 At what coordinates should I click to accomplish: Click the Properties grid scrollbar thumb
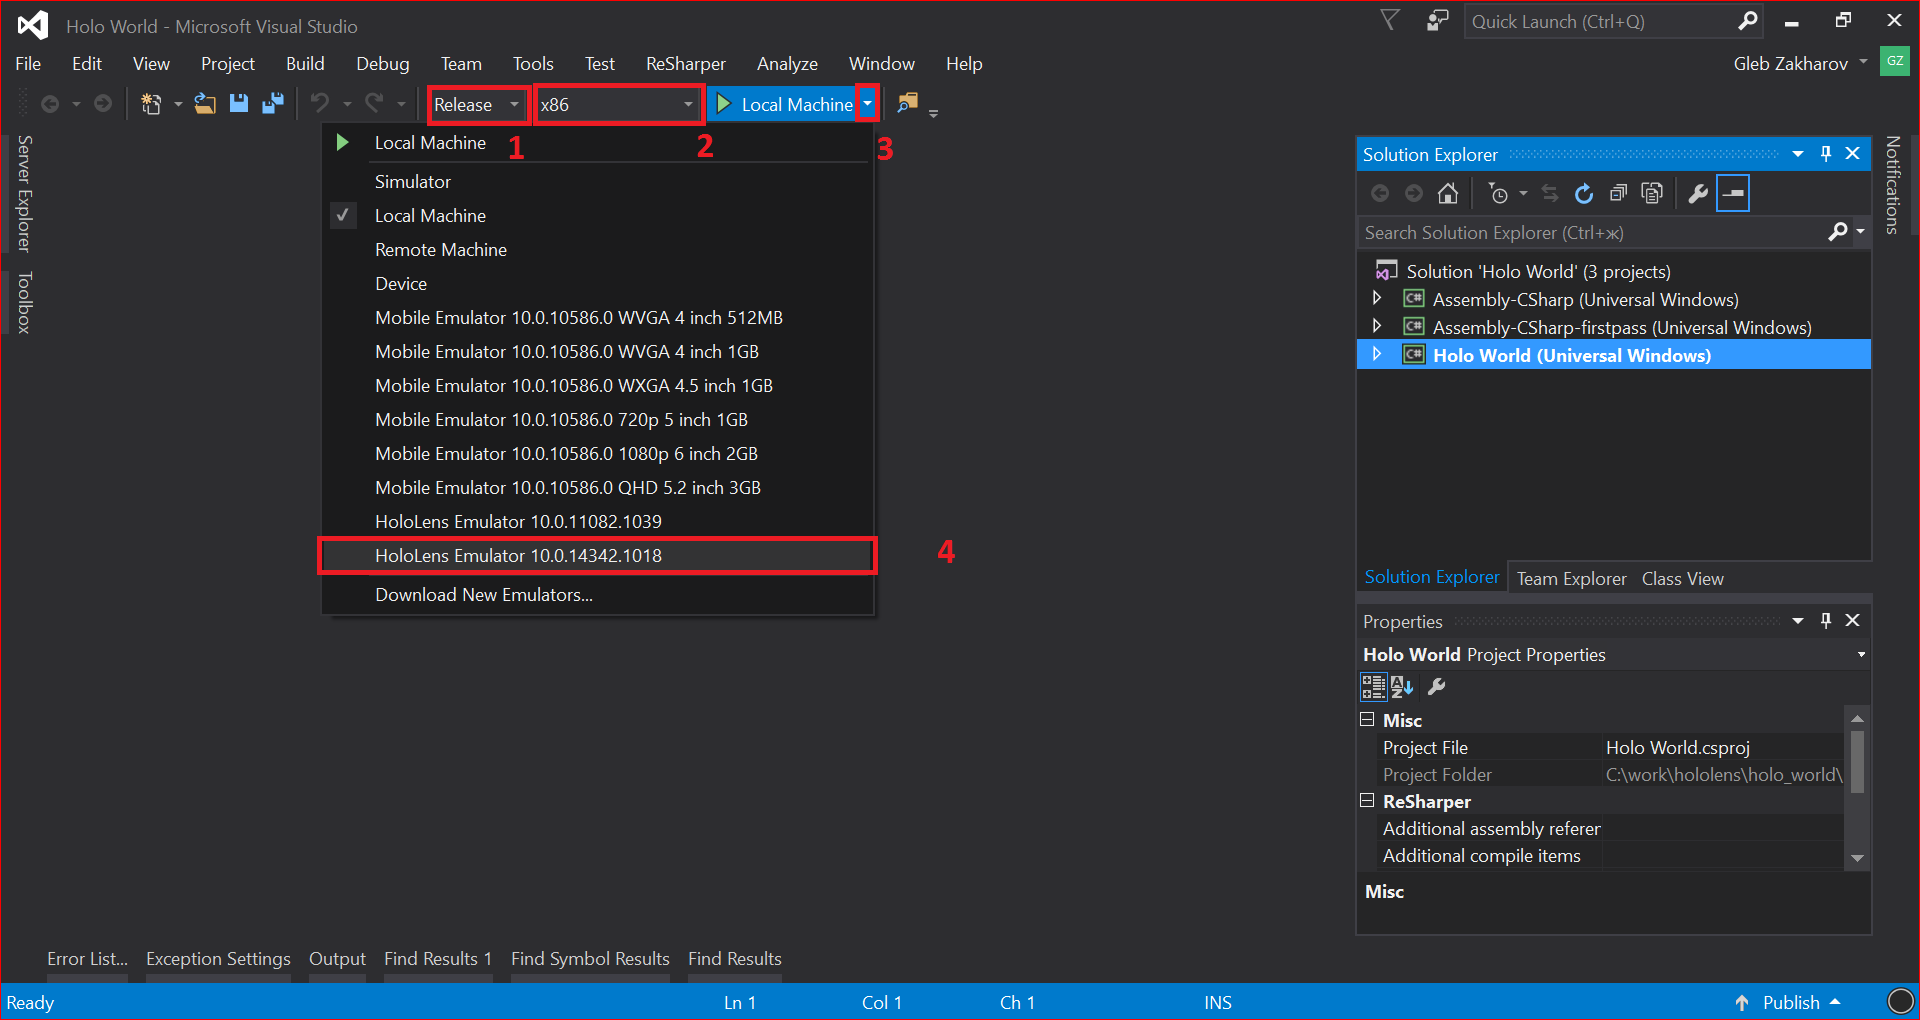(x=1857, y=761)
